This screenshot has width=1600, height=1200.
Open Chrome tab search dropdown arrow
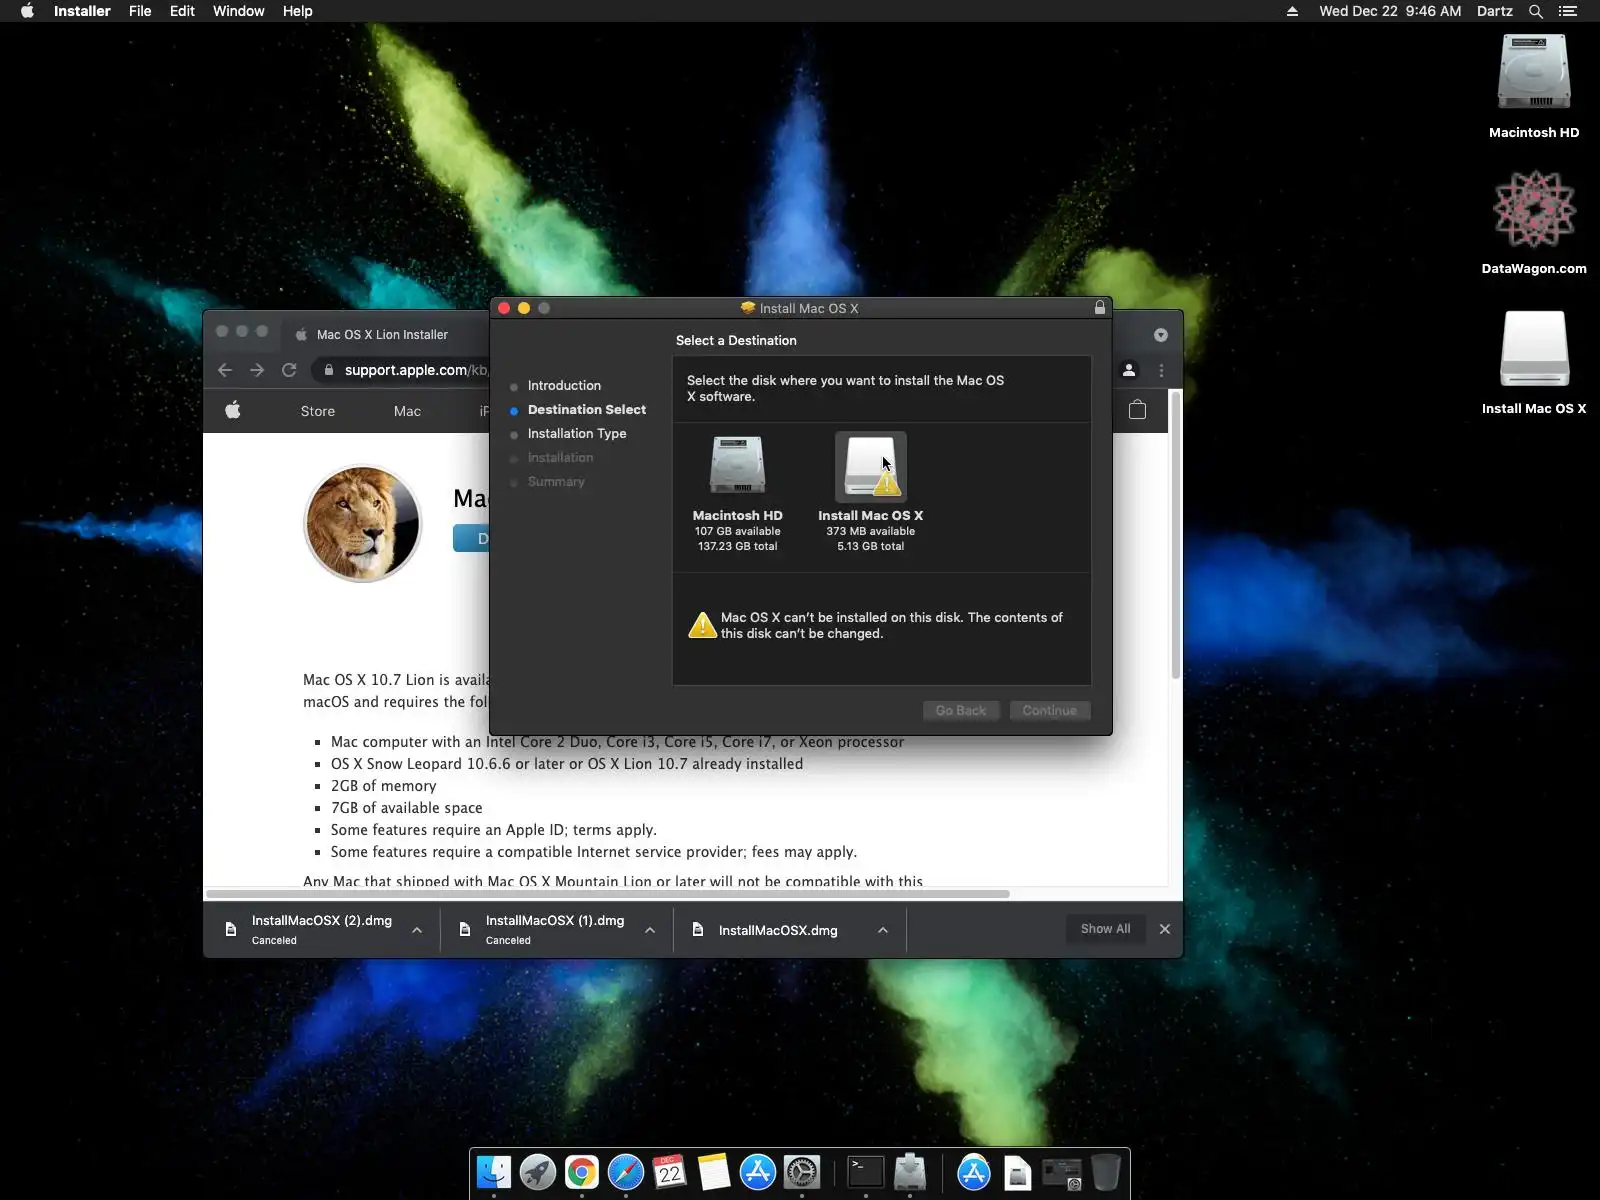1161,335
